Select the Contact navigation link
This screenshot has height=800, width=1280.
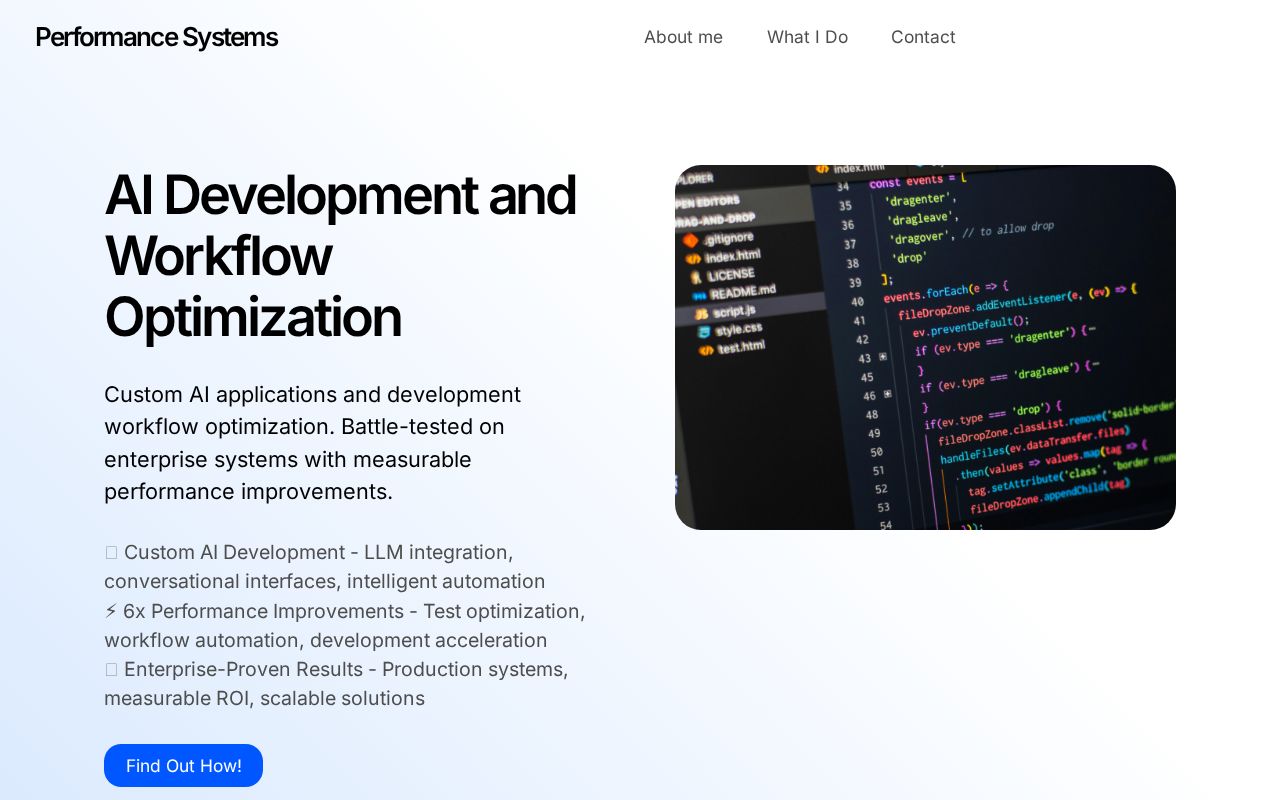[x=922, y=37]
